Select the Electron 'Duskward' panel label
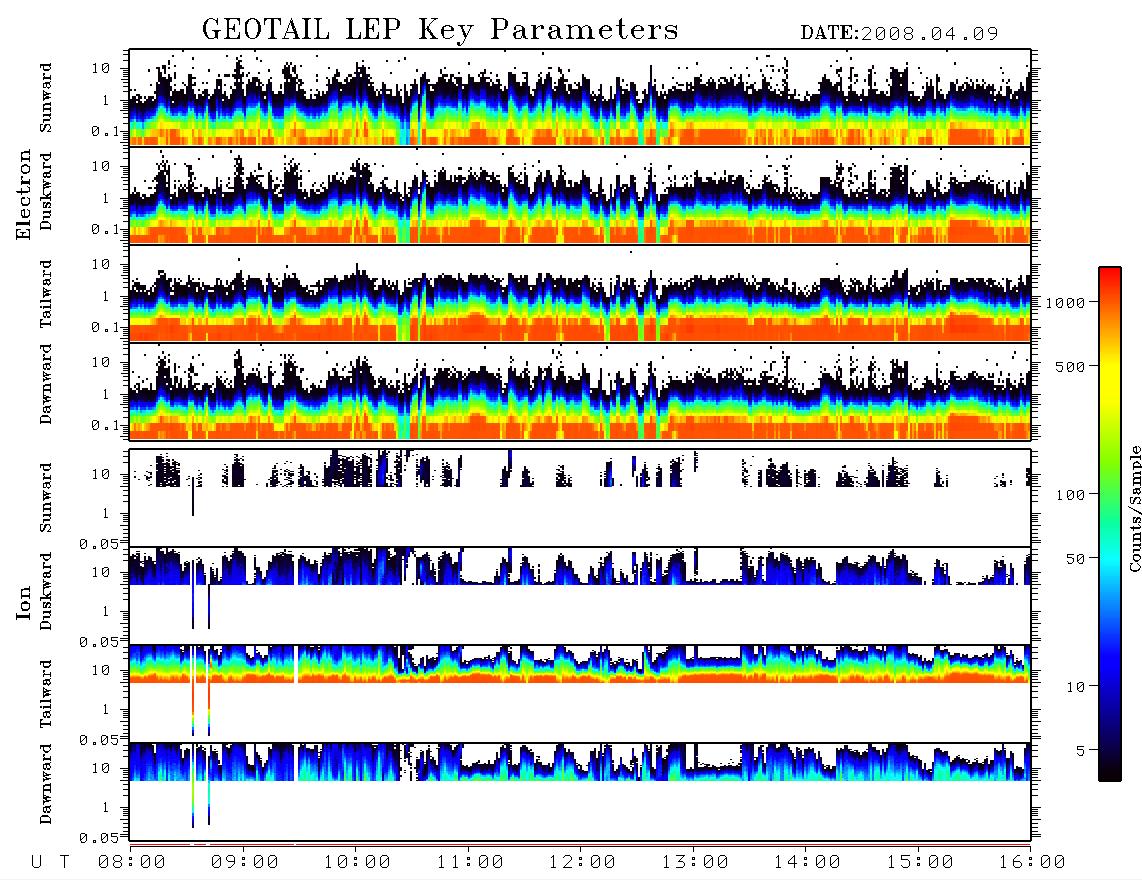1142x880 pixels. (45, 191)
